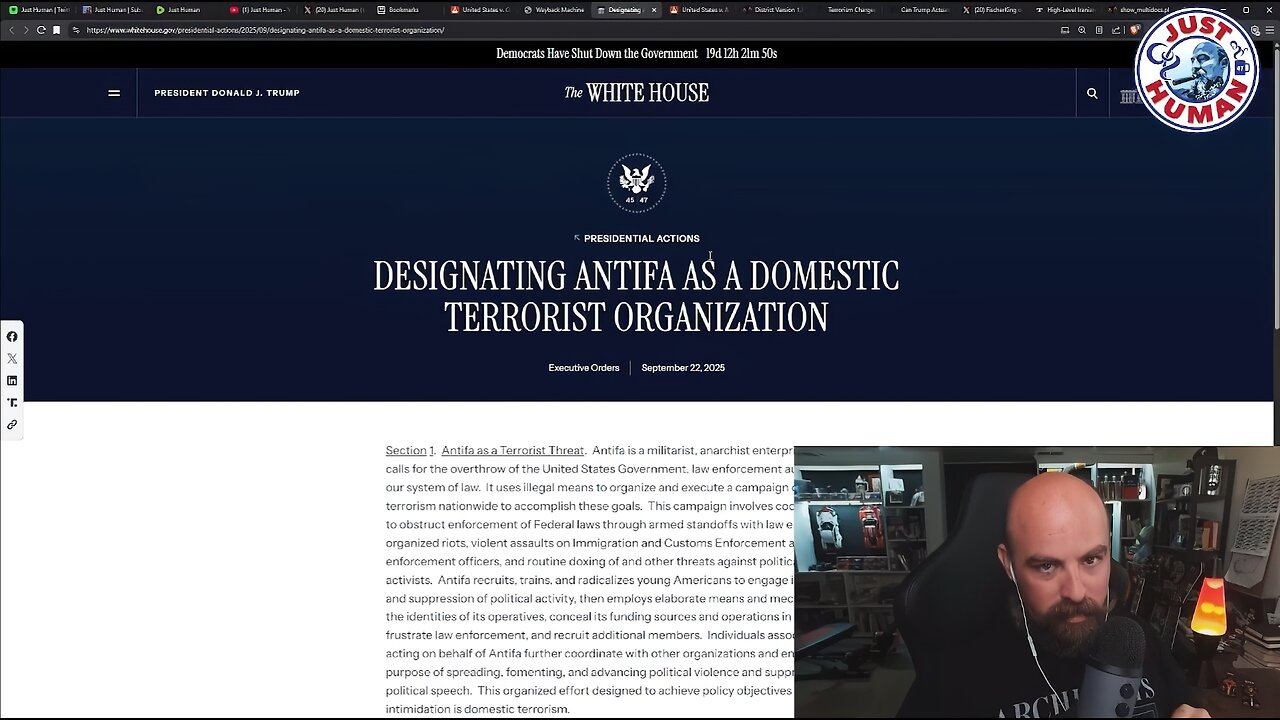Reload the White House page
This screenshot has width=1280, height=720.
point(41,30)
